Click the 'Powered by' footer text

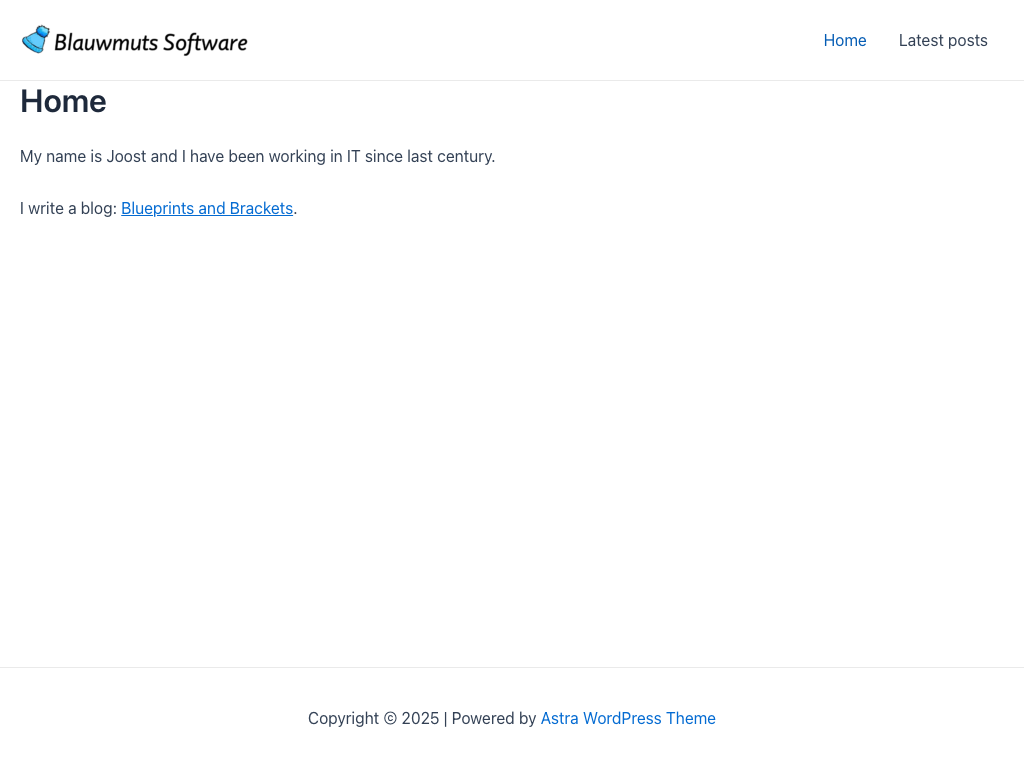click(x=494, y=718)
